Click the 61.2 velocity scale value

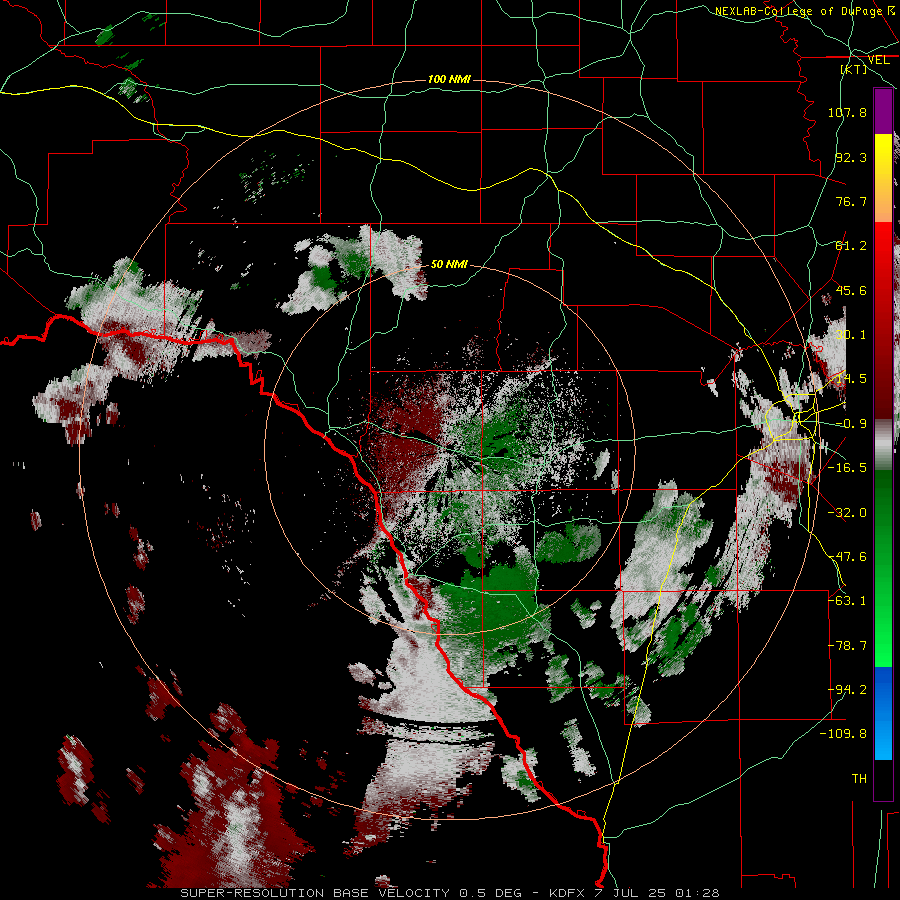851,246
